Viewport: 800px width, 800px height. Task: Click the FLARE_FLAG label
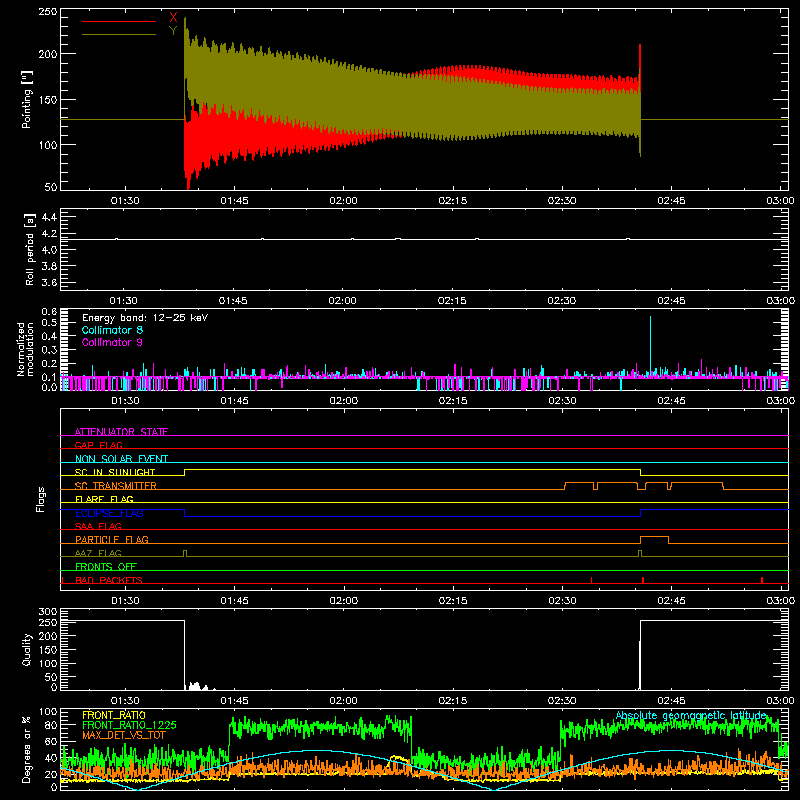coord(104,499)
